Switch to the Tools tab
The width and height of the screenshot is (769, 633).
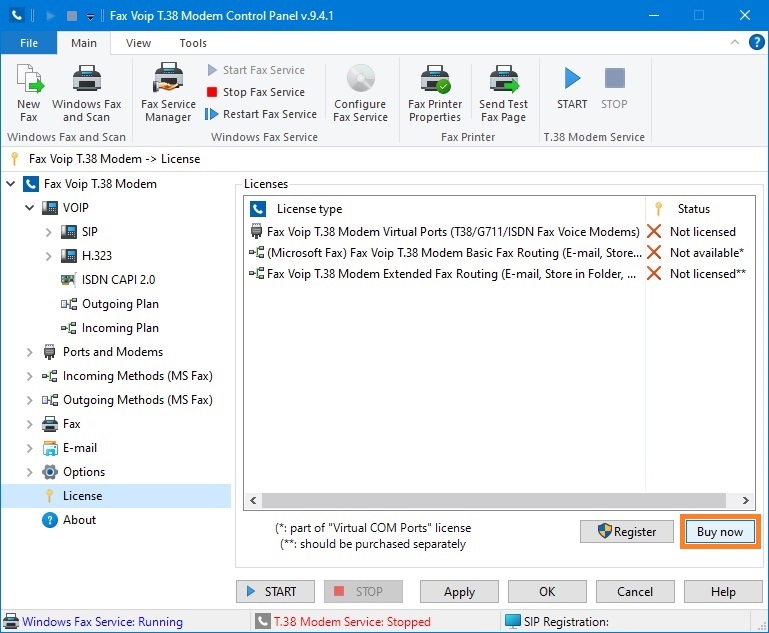pyautogui.click(x=193, y=43)
